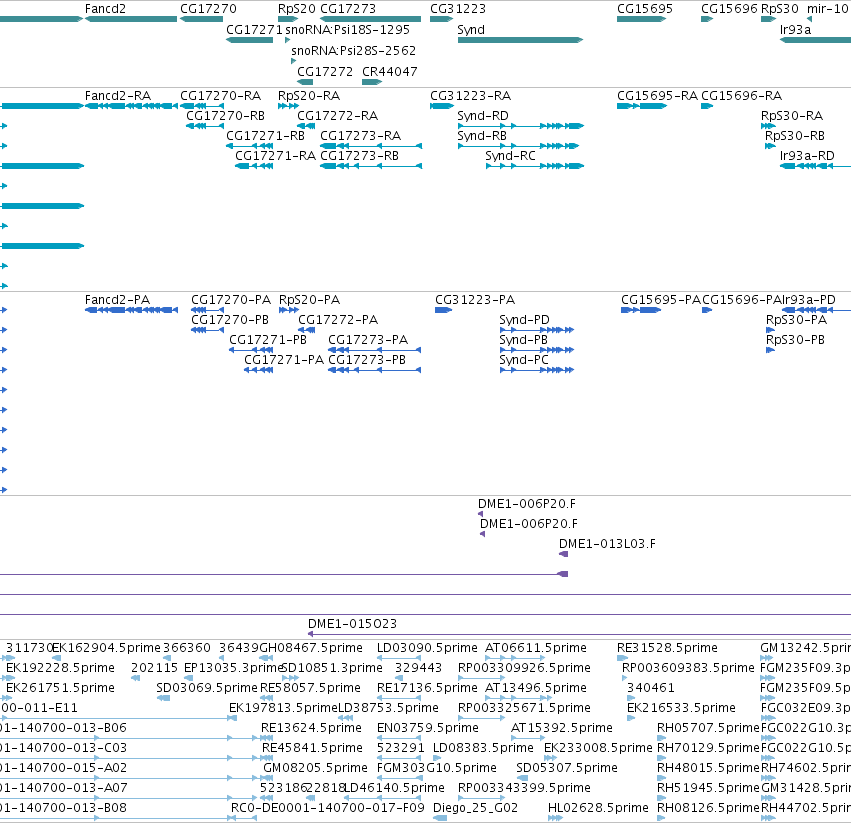
Task: Click the CG15695-RA transcript label
Action: pyautogui.click(x=657, y=96)
